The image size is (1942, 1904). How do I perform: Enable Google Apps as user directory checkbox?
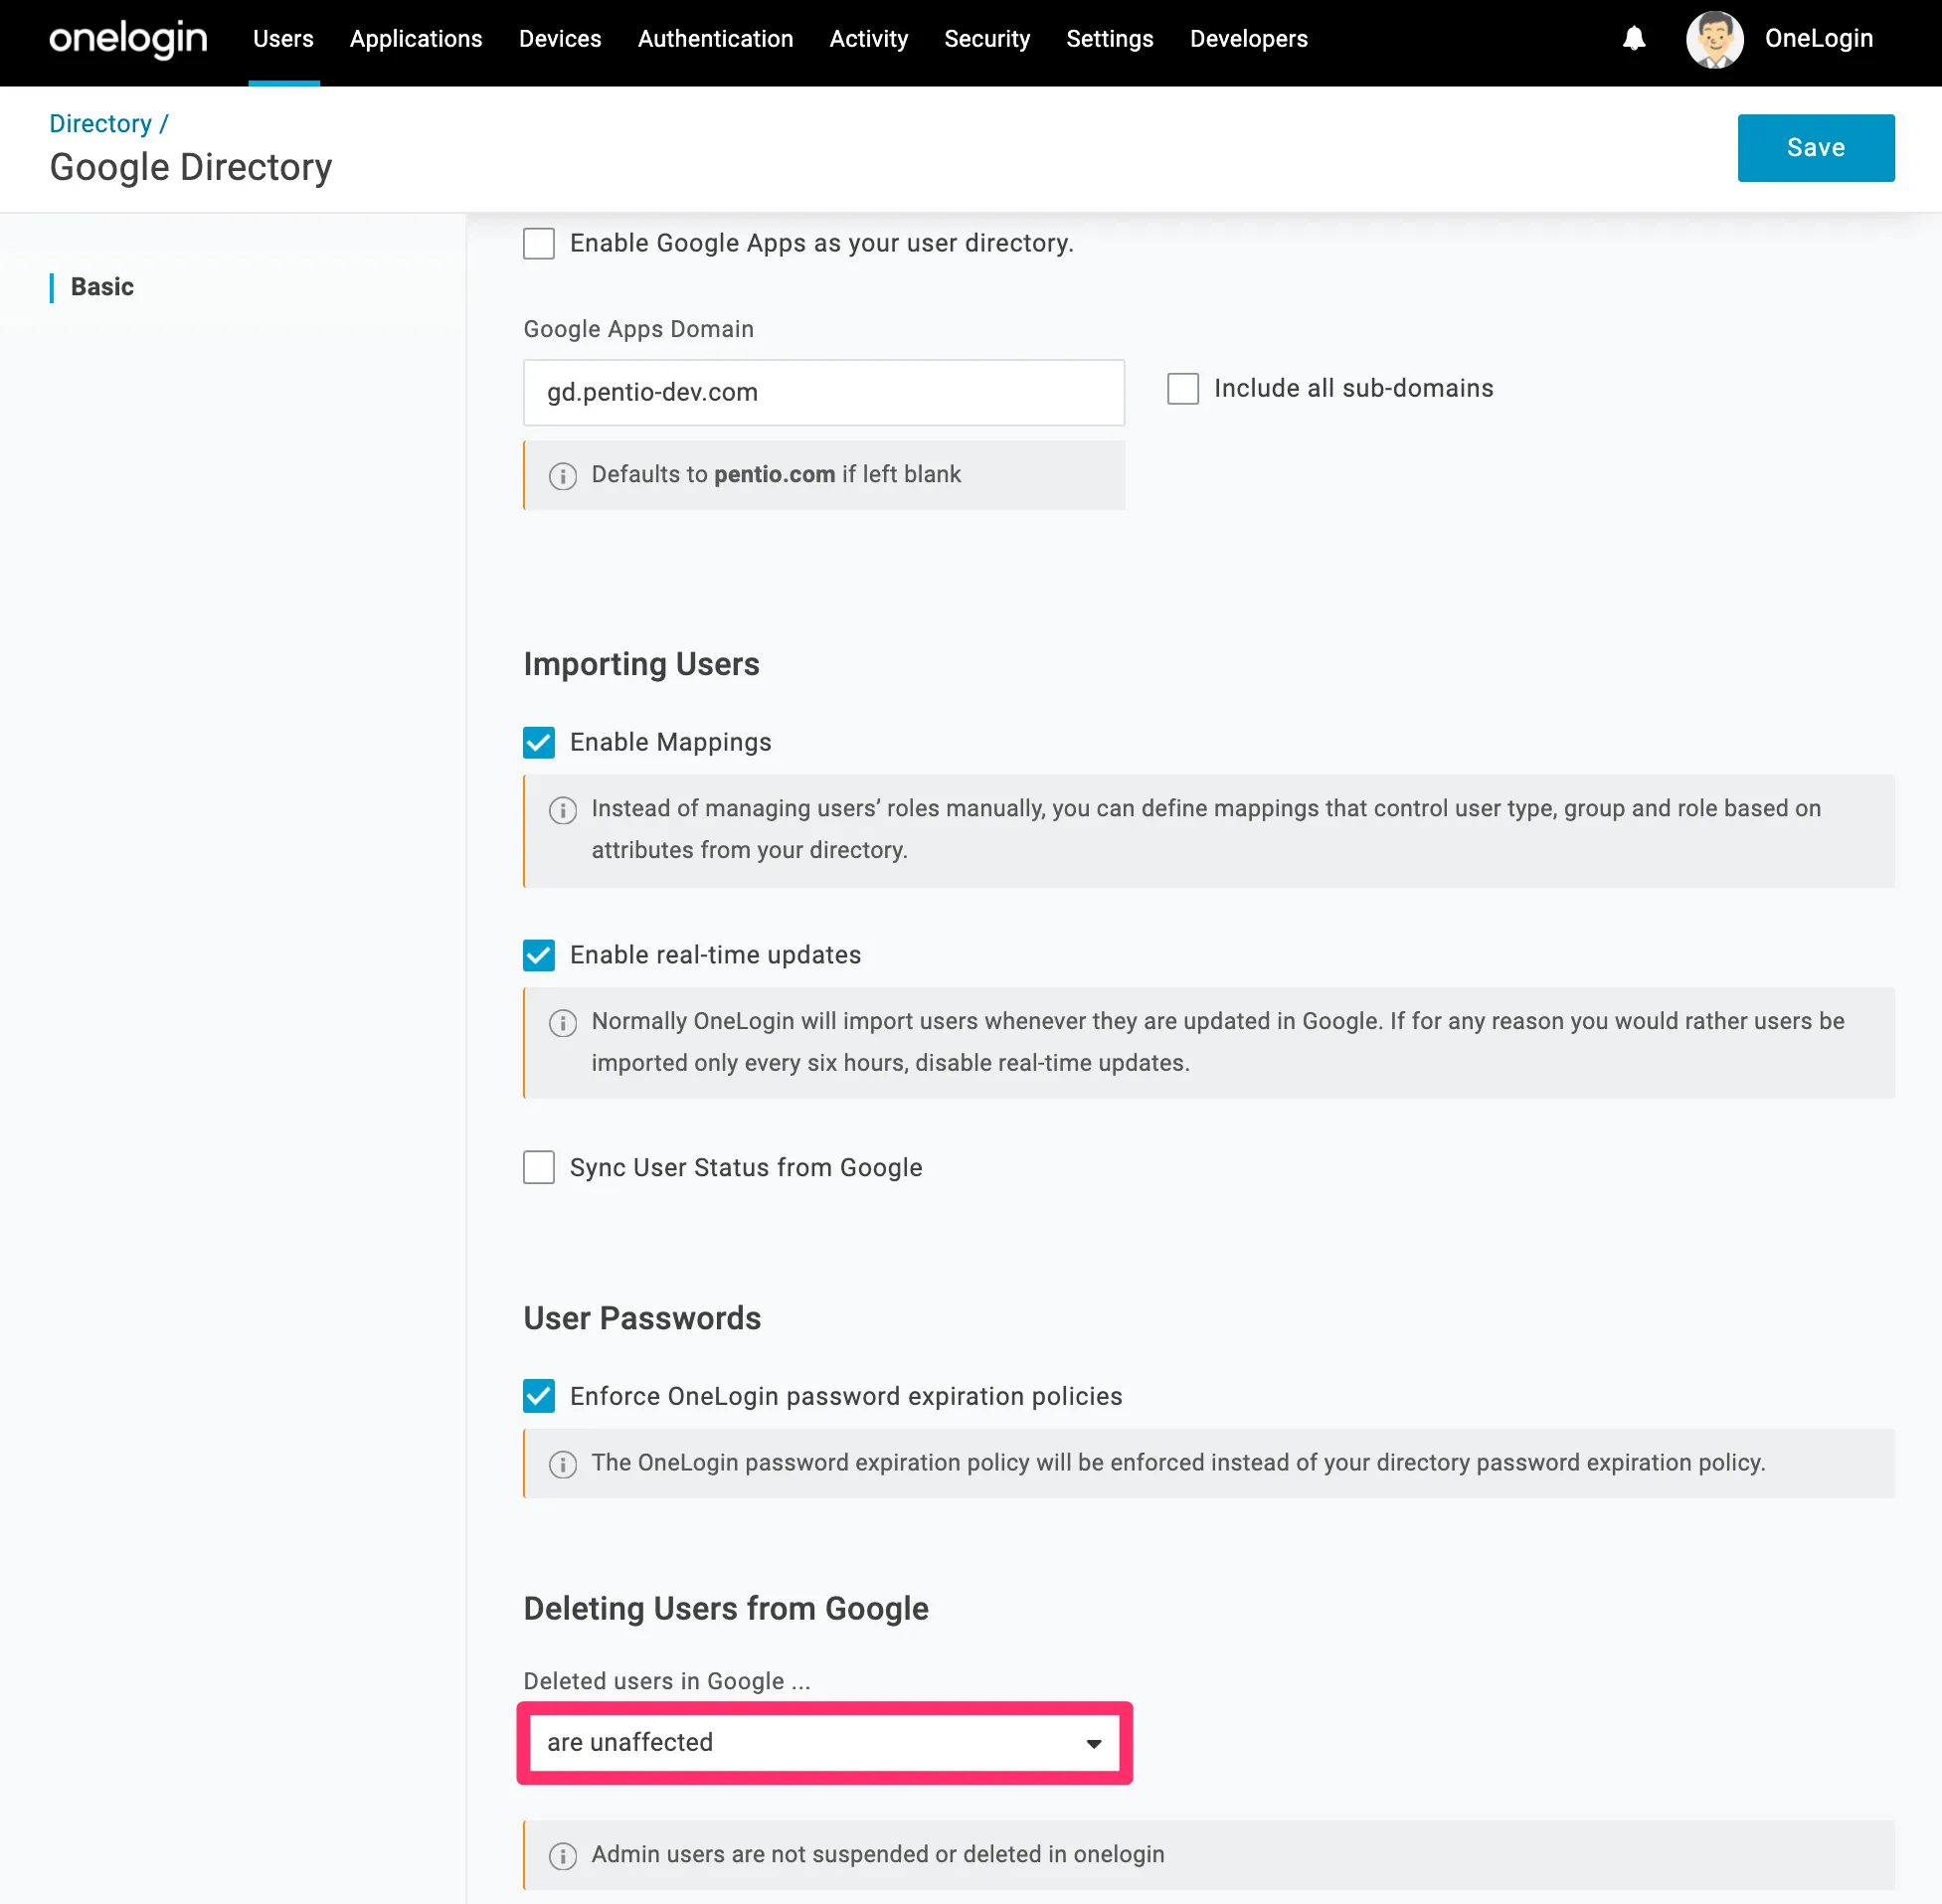pos(539,243)
